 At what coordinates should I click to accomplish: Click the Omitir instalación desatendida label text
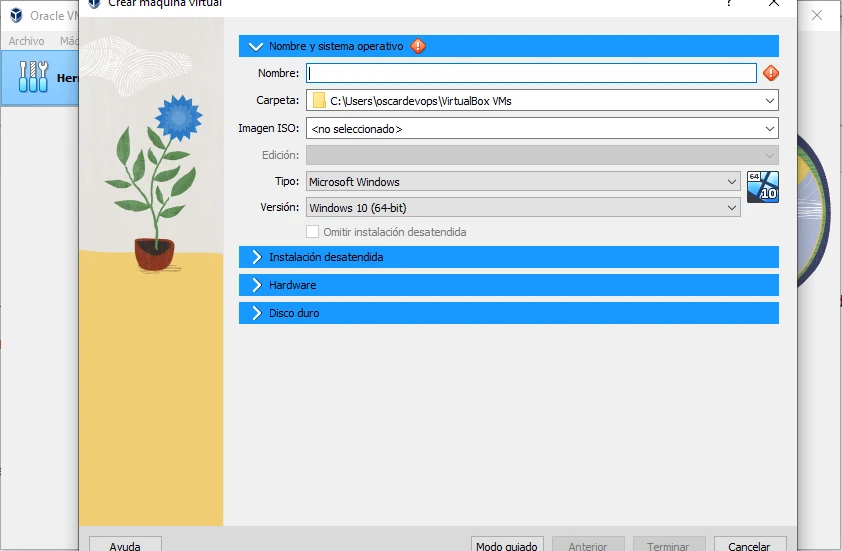point(395,232)
